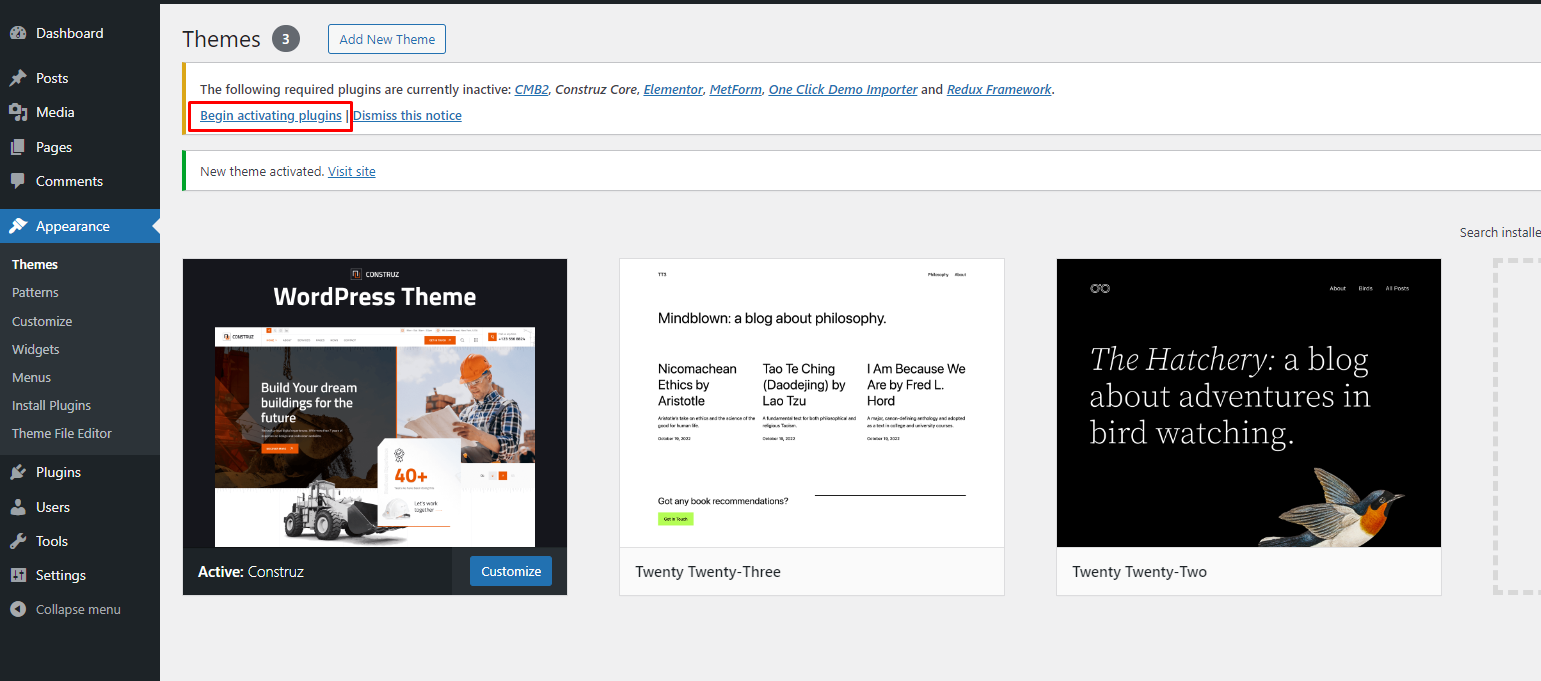Dismiss this notice link
Image resolution: width=1541 pixels, height=681 pixels.
[x=407, y=115]
